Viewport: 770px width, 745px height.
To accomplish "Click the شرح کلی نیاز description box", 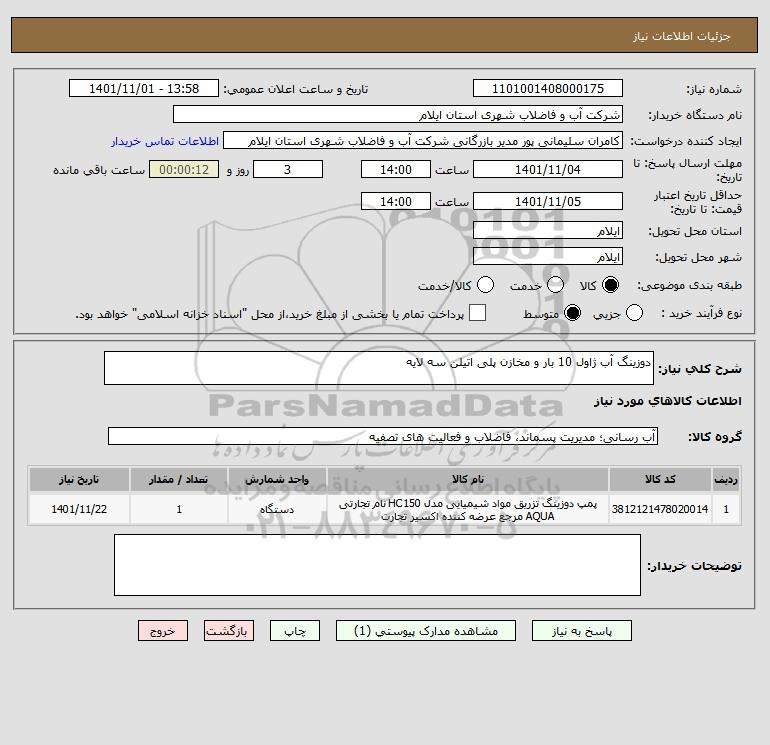I will pyautogui.click(x=379, y=368).
